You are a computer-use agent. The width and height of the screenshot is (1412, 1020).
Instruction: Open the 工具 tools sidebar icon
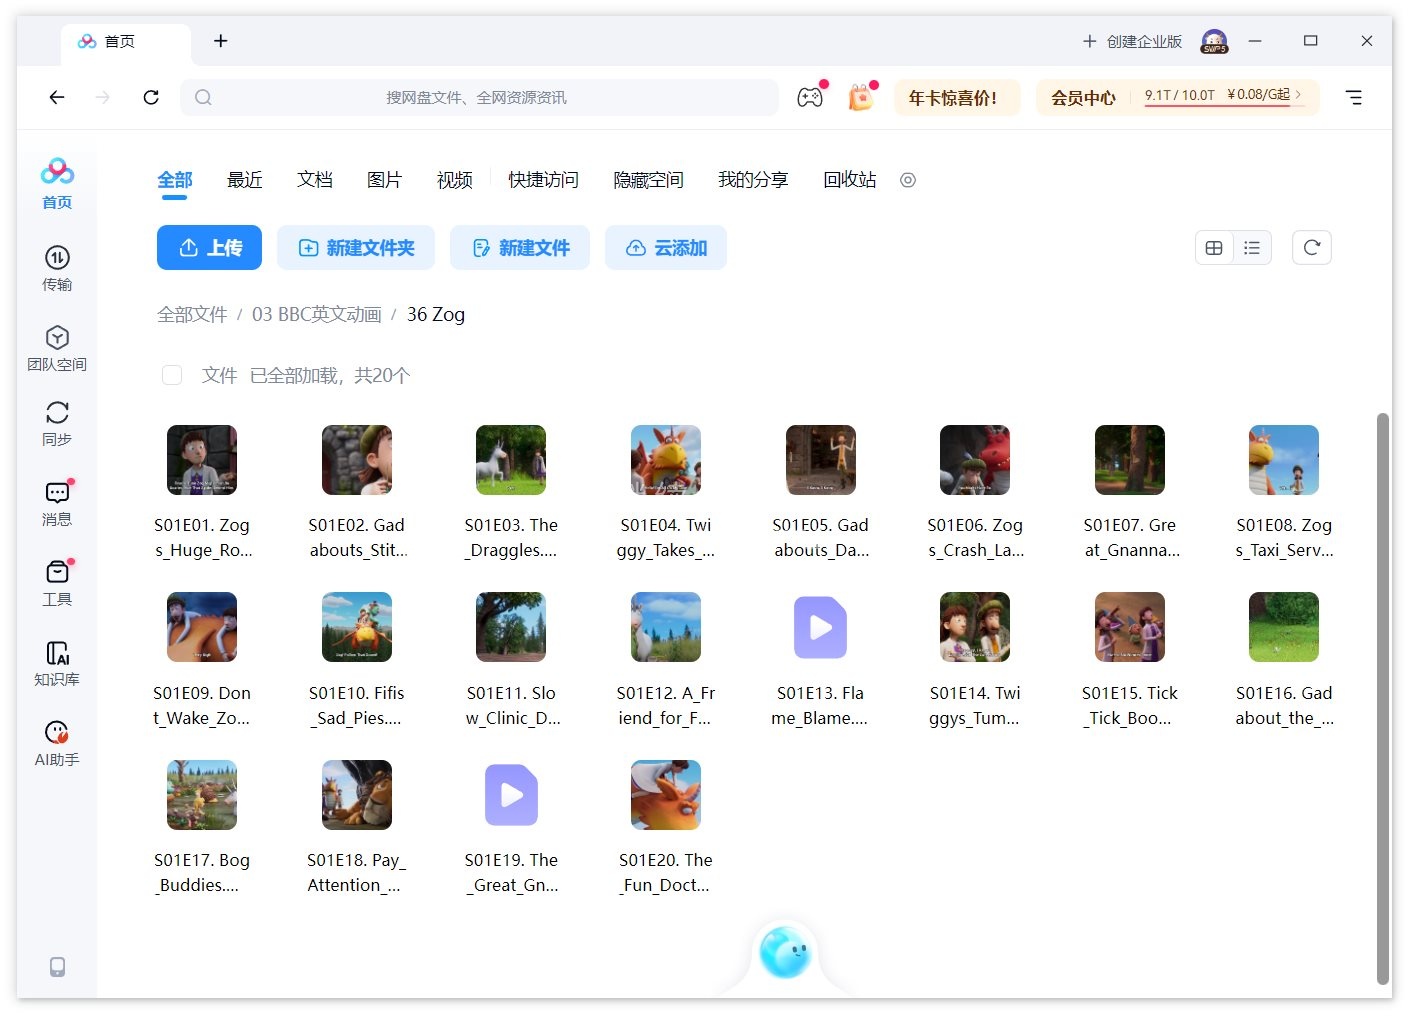(x=57, y=583)
